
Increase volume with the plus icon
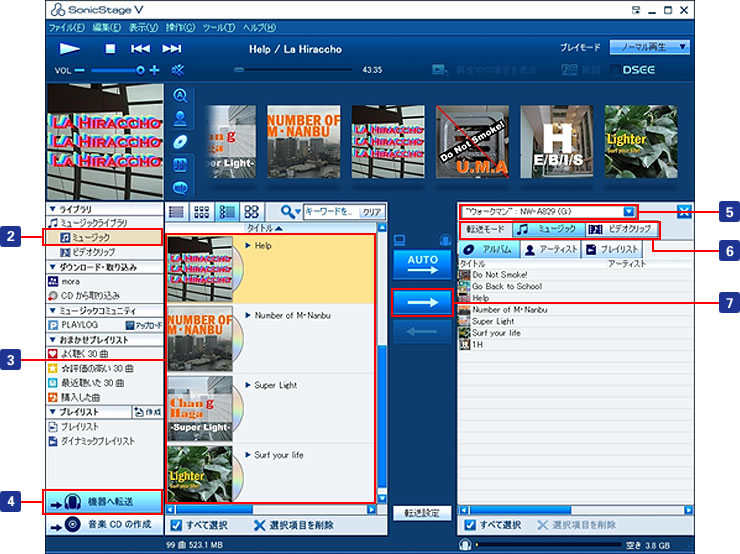pyautogui.click(x=154, y=70)
